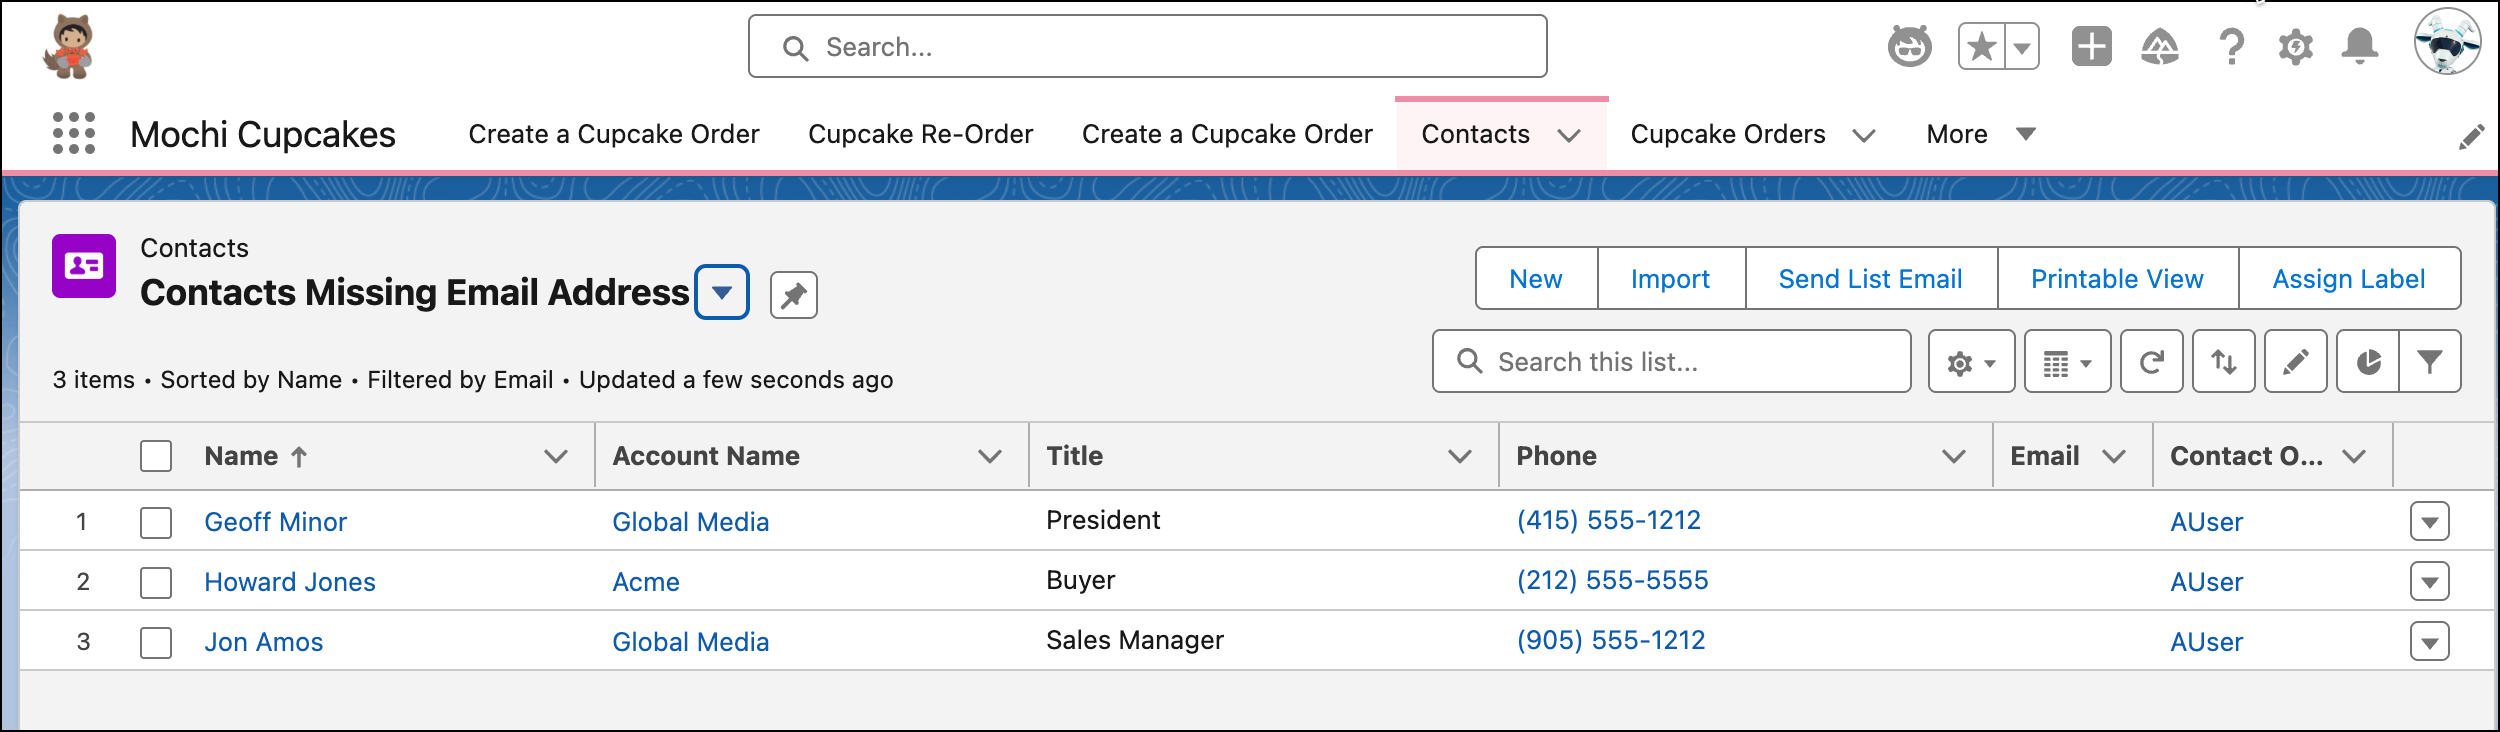Open the Display As table selector

point(2067,362)
